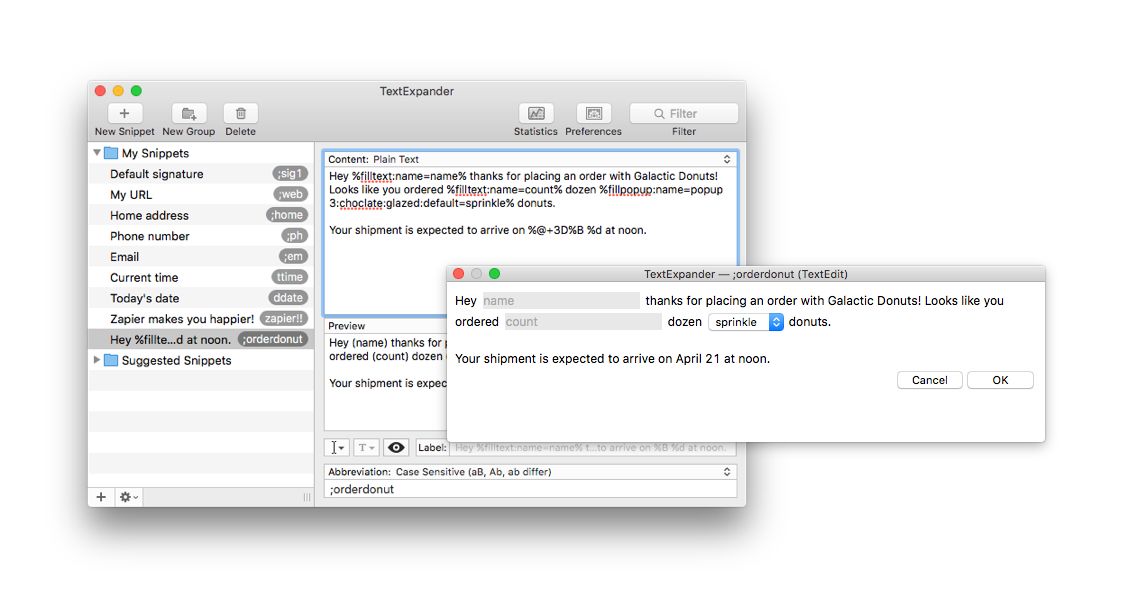Click the Filter search field
The width and height of the screenshot is (1132, 601).
(684, 113)
